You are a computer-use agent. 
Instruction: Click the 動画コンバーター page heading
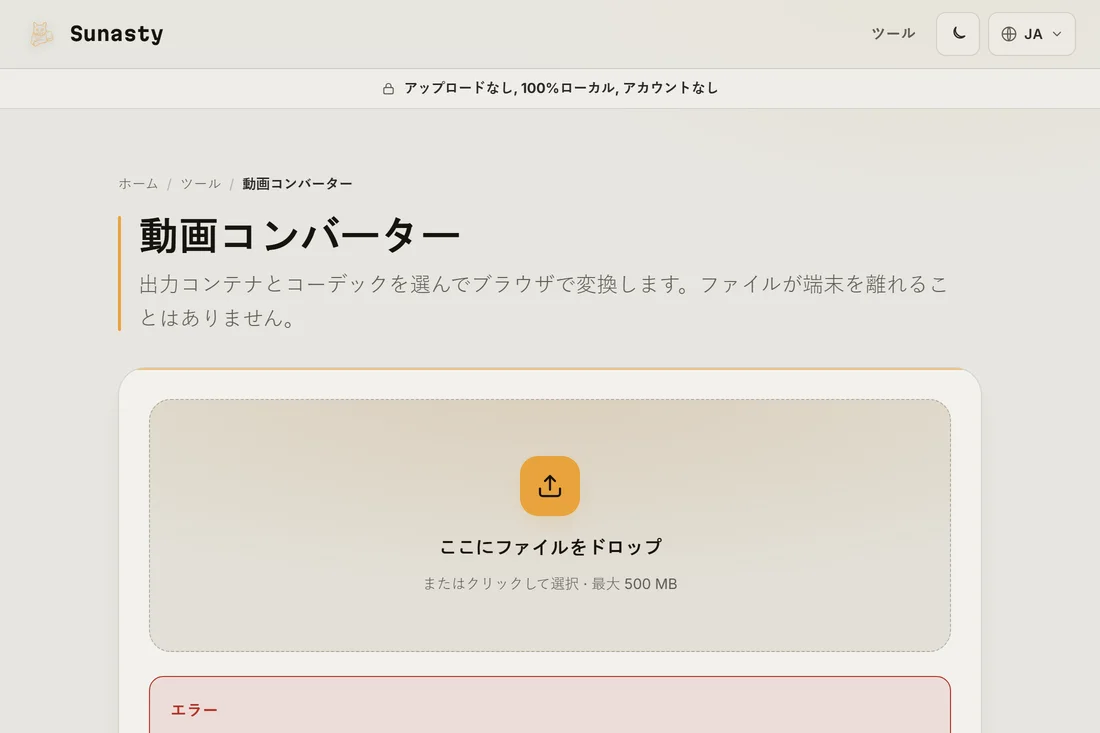pyautogui.click(x=300, y=236)
